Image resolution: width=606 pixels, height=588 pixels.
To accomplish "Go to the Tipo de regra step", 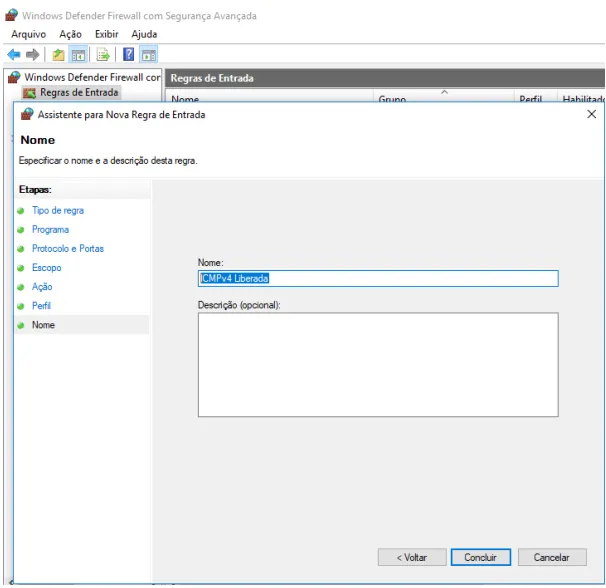I will 58,210.
